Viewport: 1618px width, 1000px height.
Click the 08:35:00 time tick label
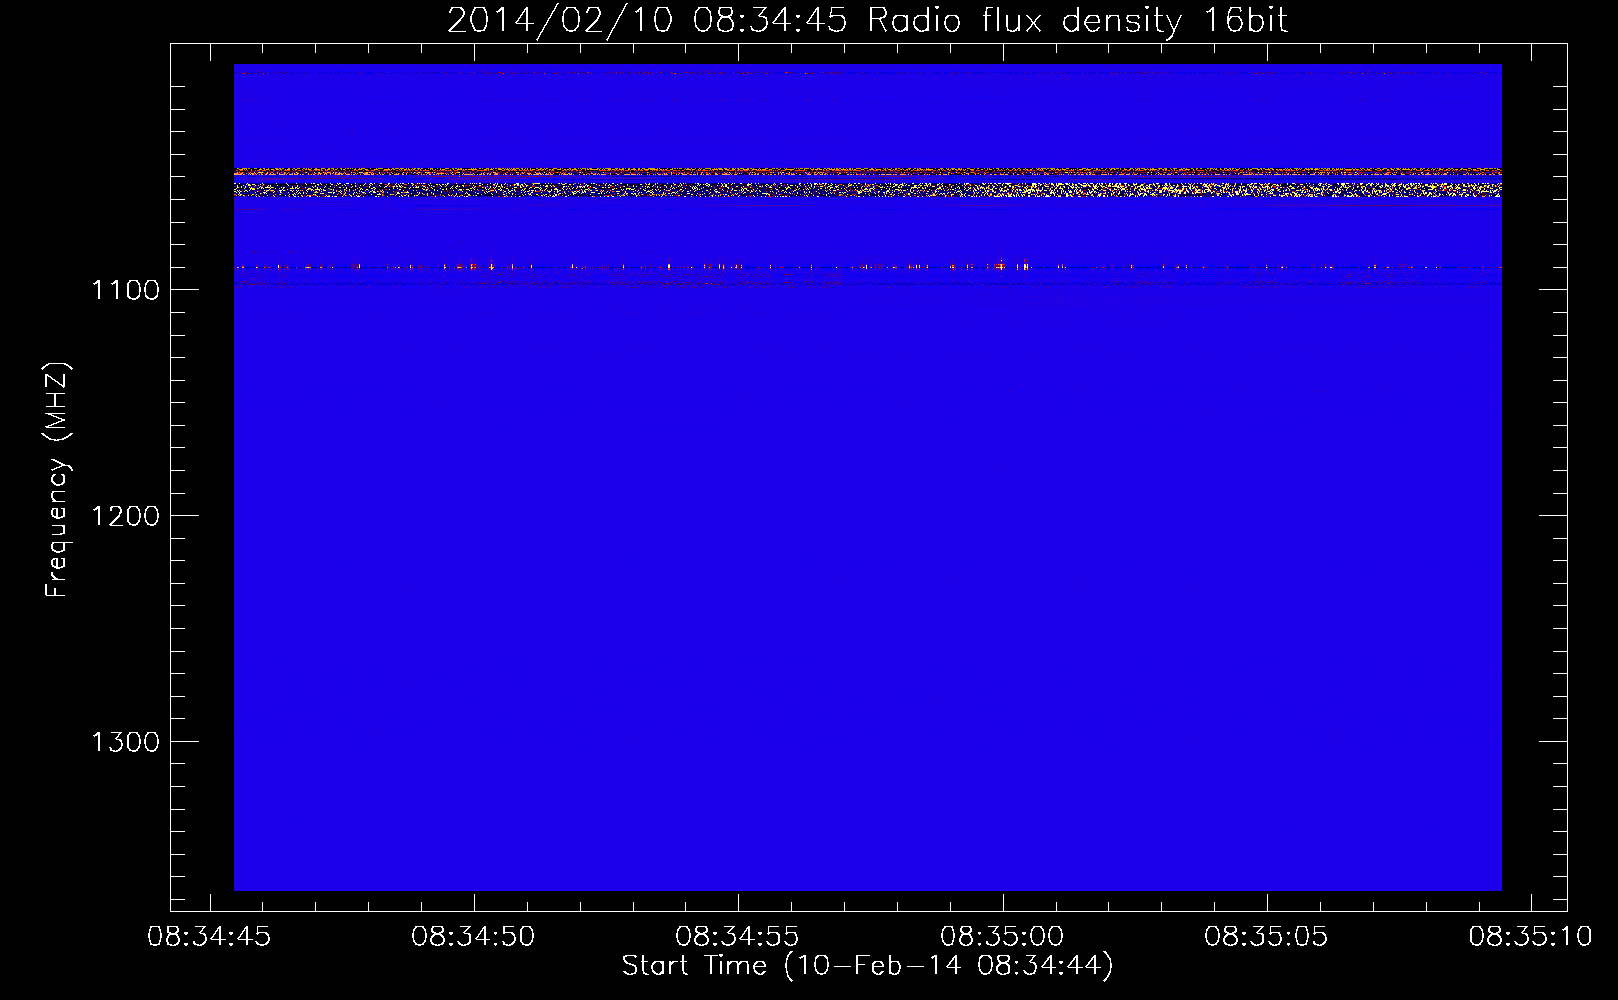(1002, 937)
